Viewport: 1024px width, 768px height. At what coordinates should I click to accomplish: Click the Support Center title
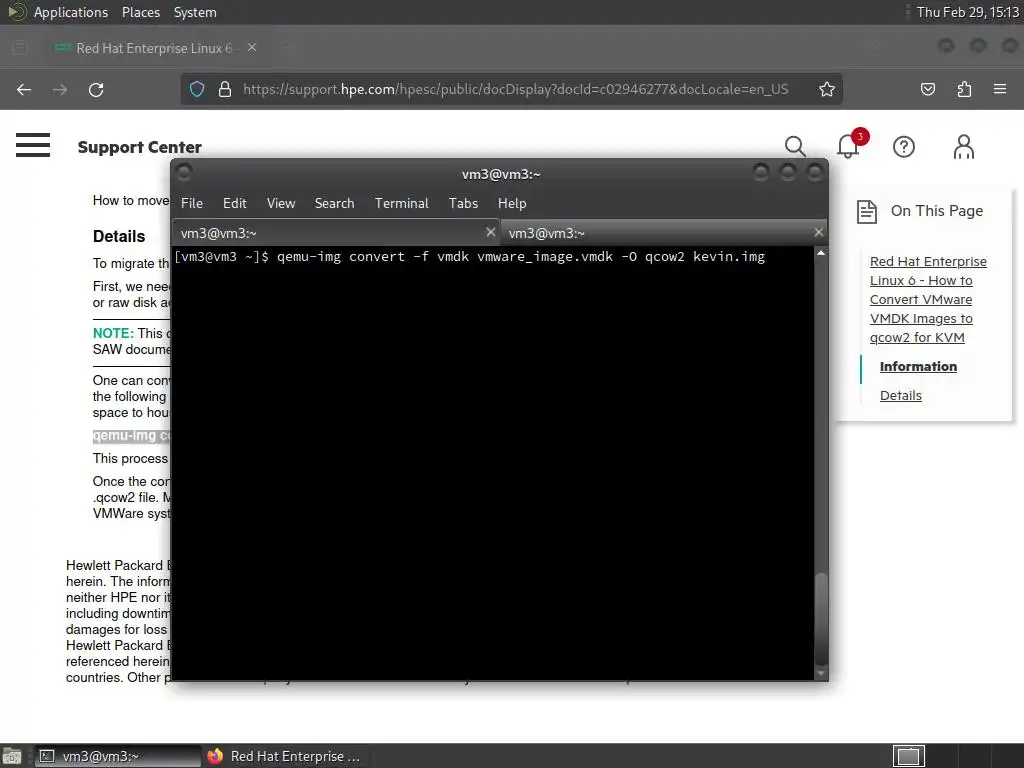[x=140, y=147]
